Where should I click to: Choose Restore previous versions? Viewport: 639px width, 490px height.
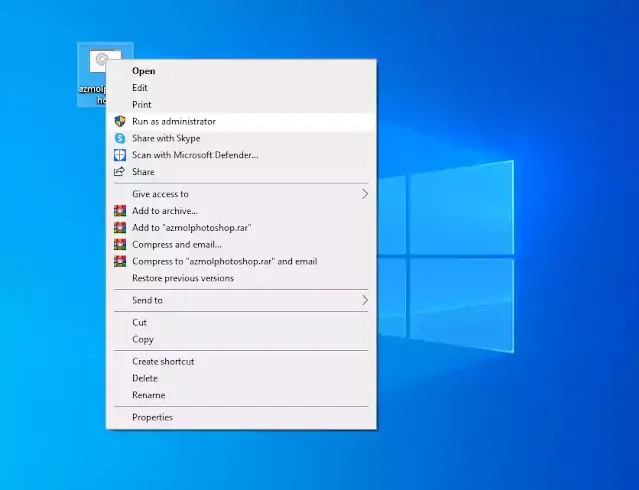(241, 278)
